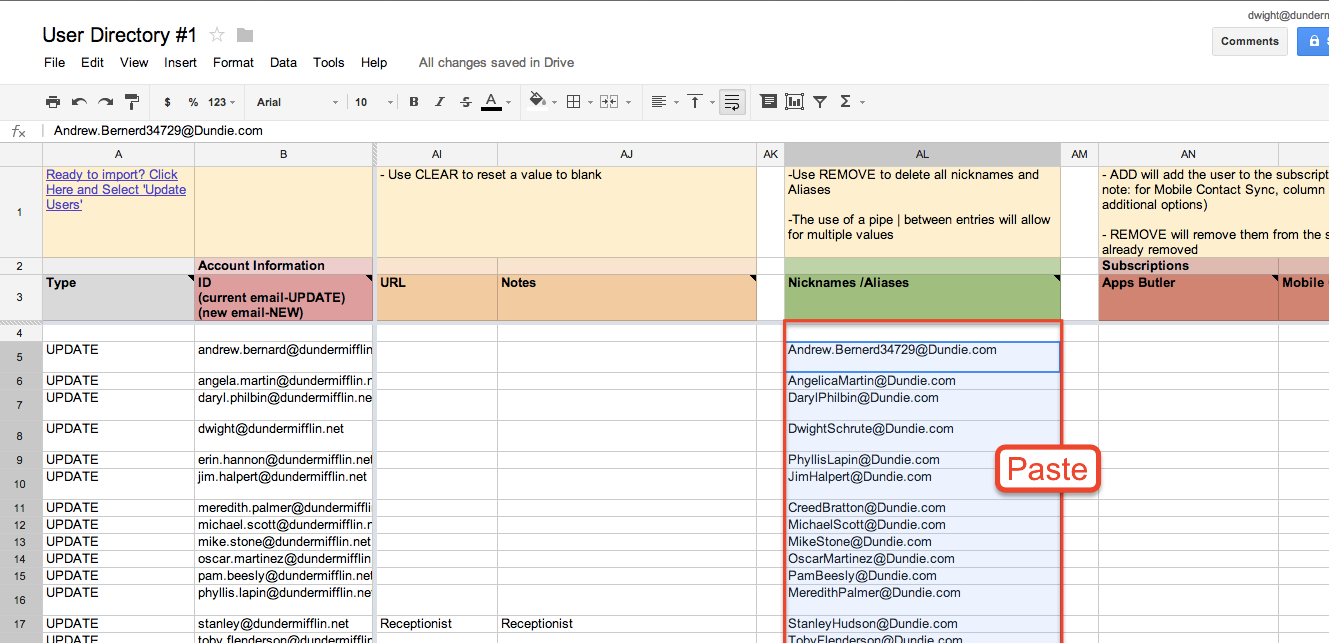Click the User Directory #1 title

[120, 35]
